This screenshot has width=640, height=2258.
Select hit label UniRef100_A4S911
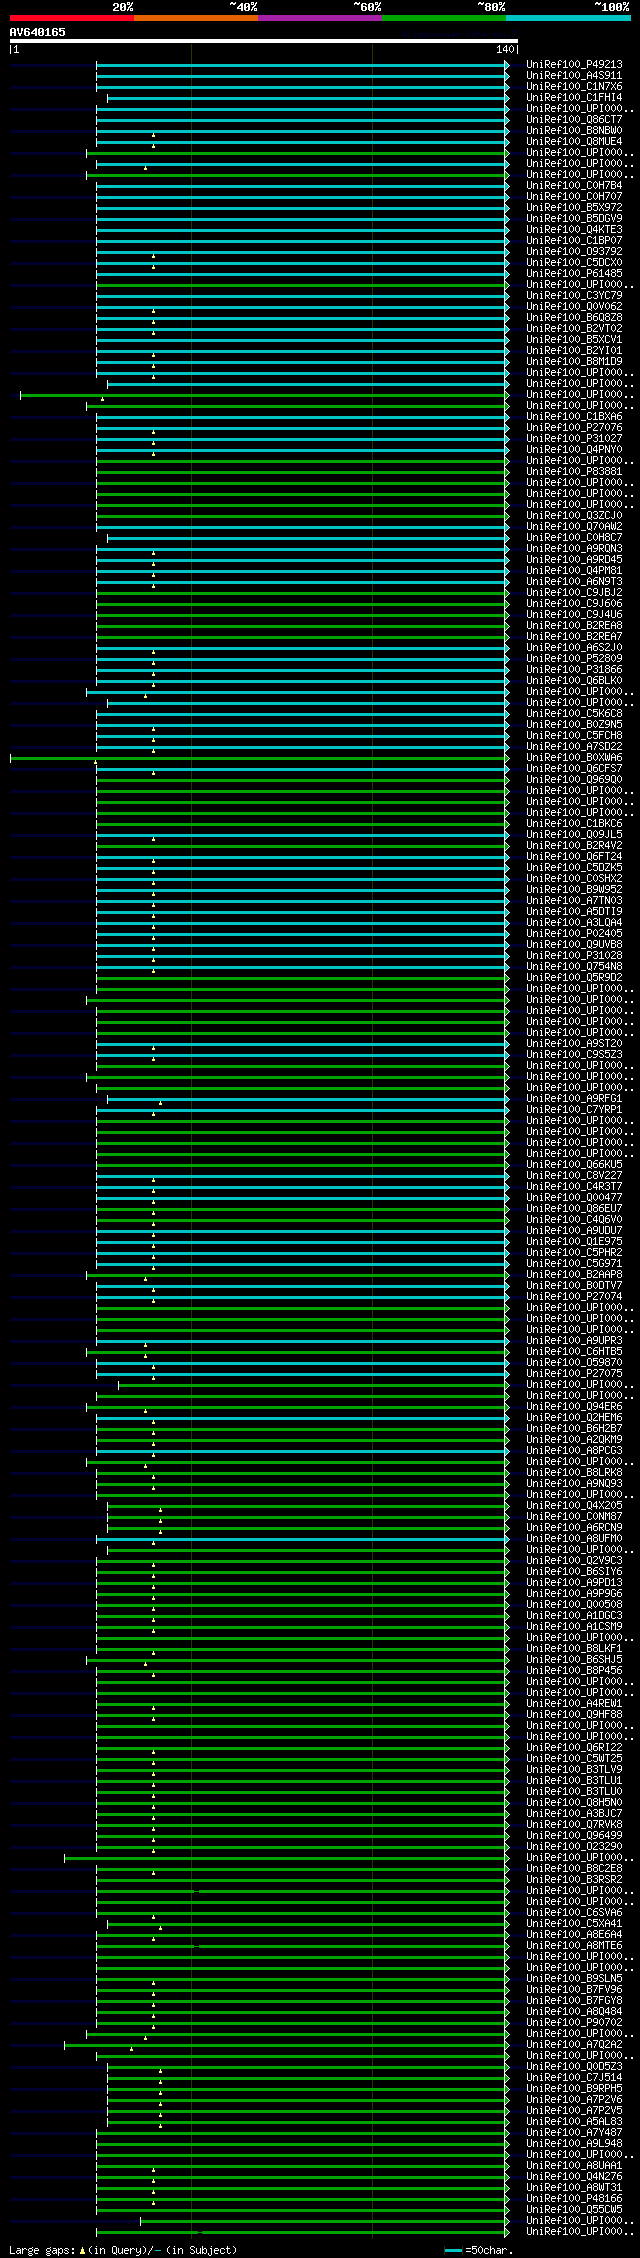coord(574,76)
